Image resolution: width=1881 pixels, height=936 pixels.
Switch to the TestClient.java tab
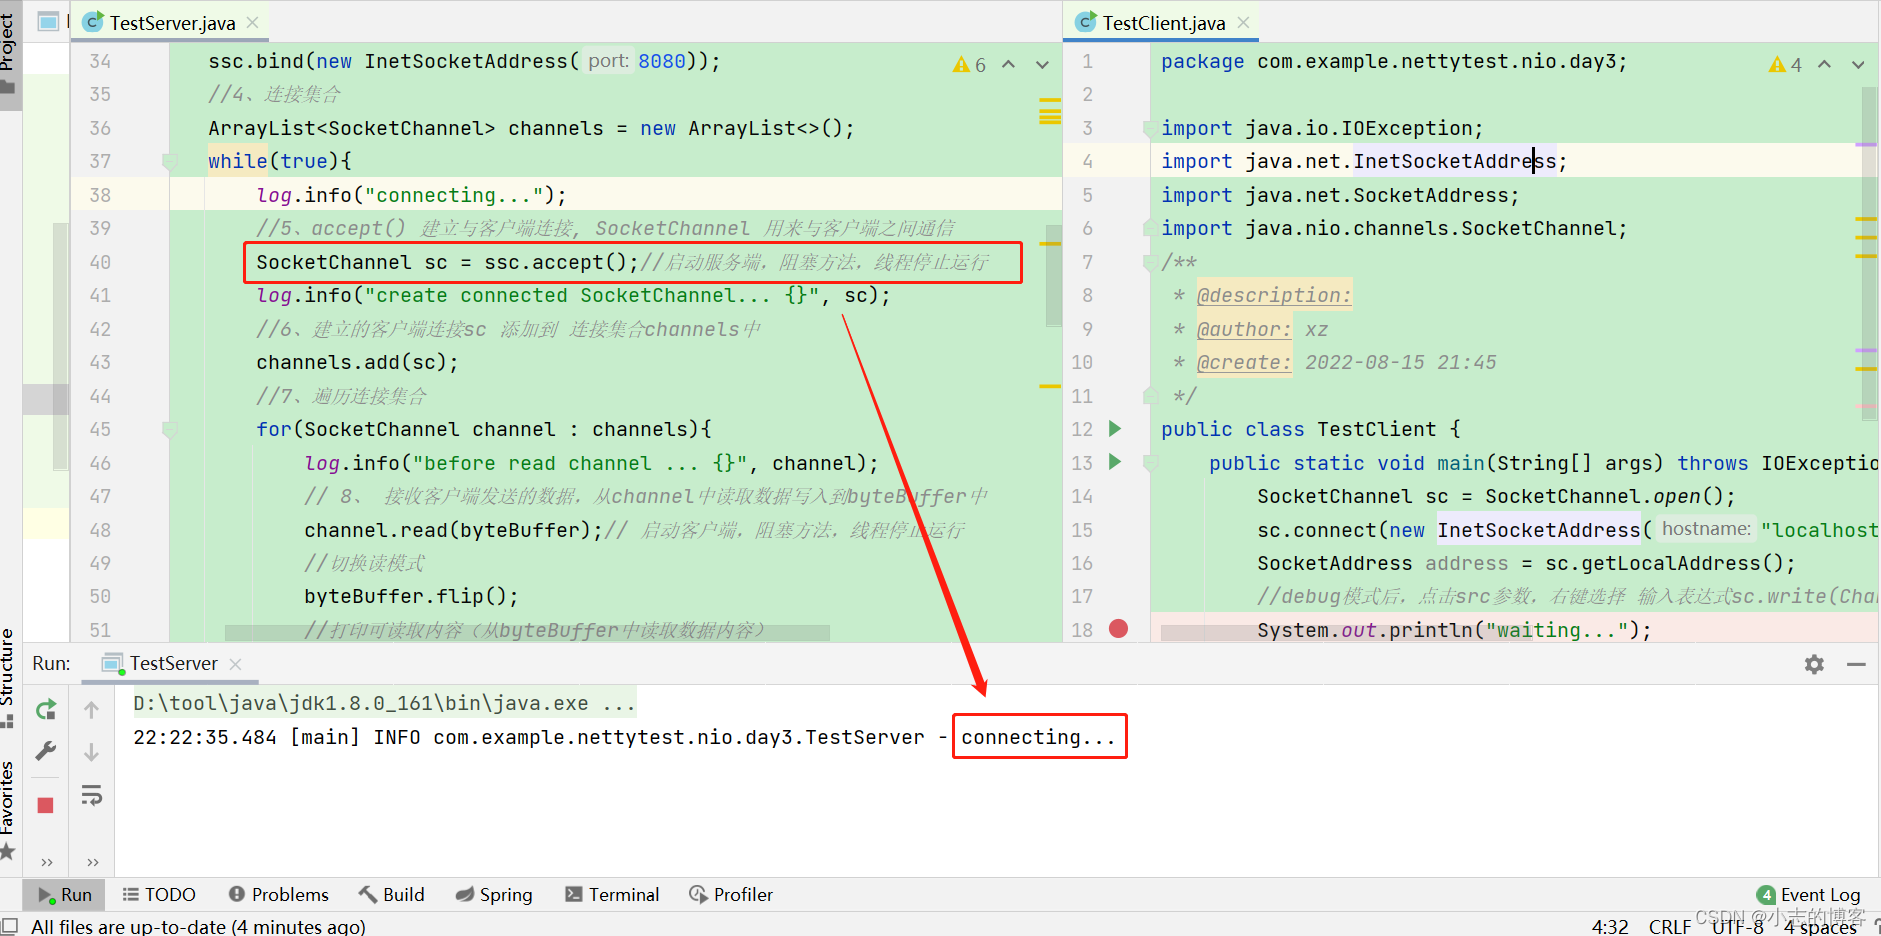(x=1163, y=22)
